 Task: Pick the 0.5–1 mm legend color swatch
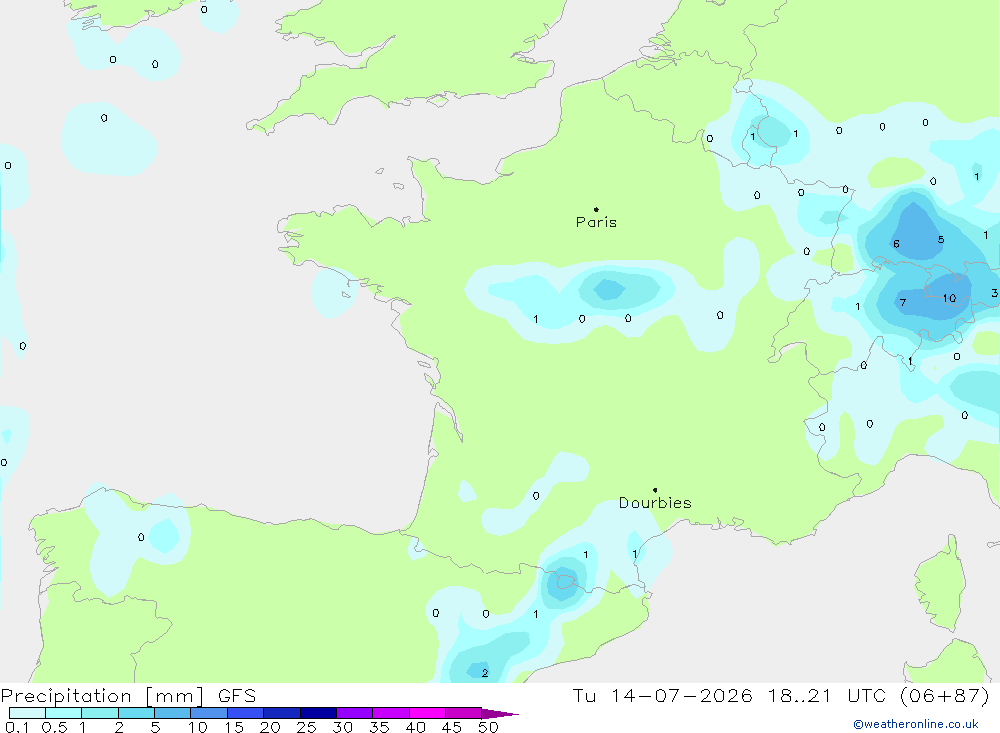(x=64, y=713)
